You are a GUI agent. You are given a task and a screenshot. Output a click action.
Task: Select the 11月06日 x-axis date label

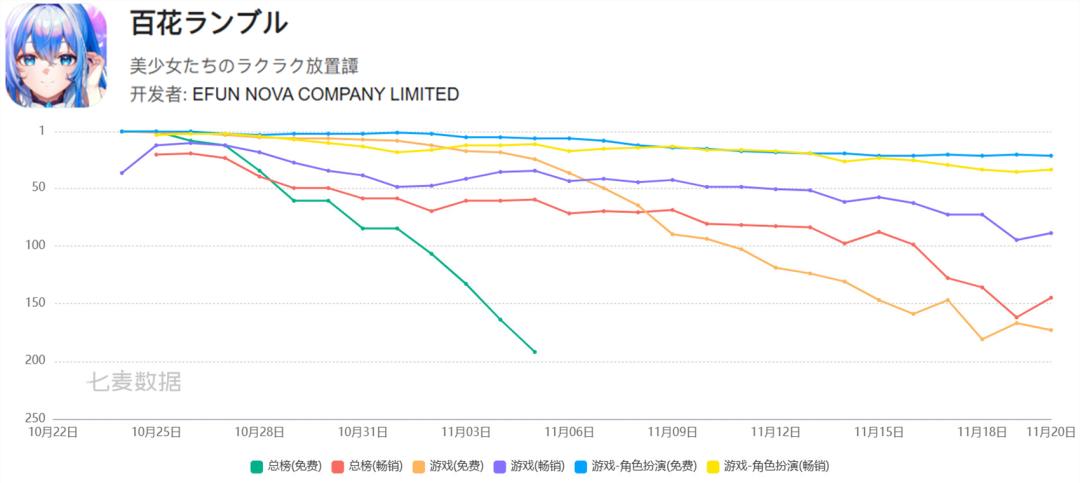pyautogui.click(x=569, y=432)
